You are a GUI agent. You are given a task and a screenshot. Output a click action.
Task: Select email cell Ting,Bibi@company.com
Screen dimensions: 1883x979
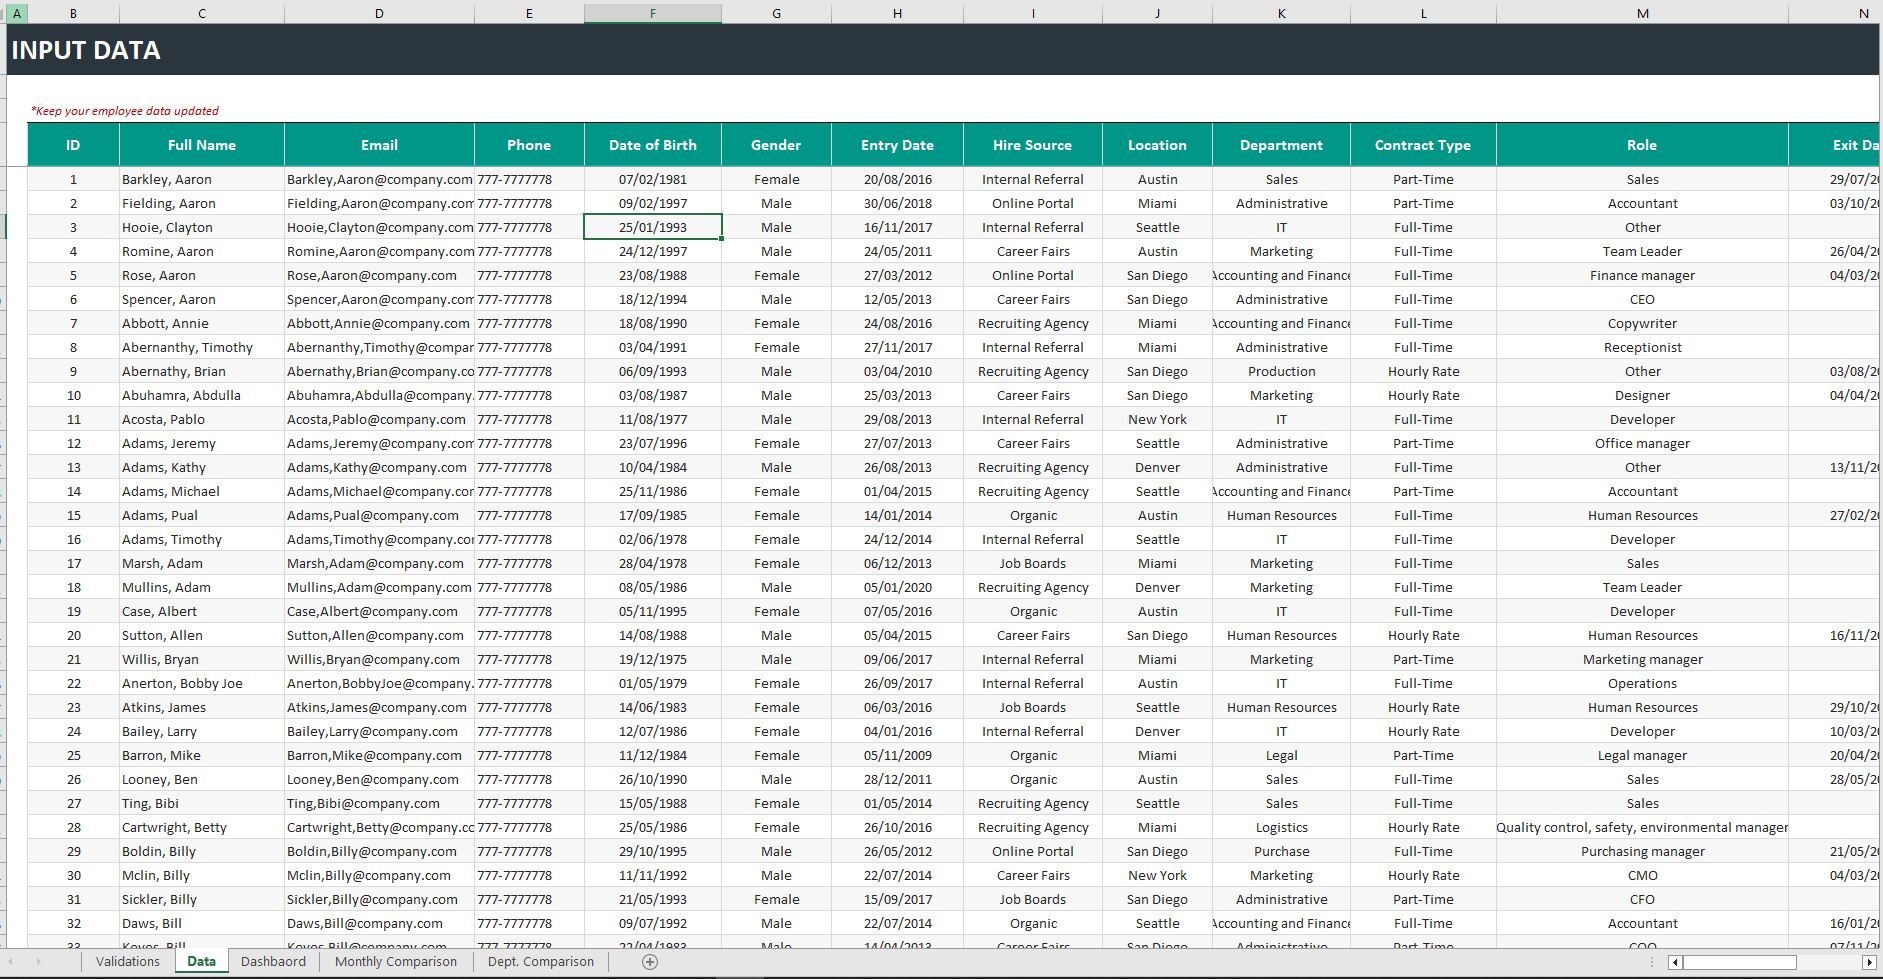pos(379,803)
